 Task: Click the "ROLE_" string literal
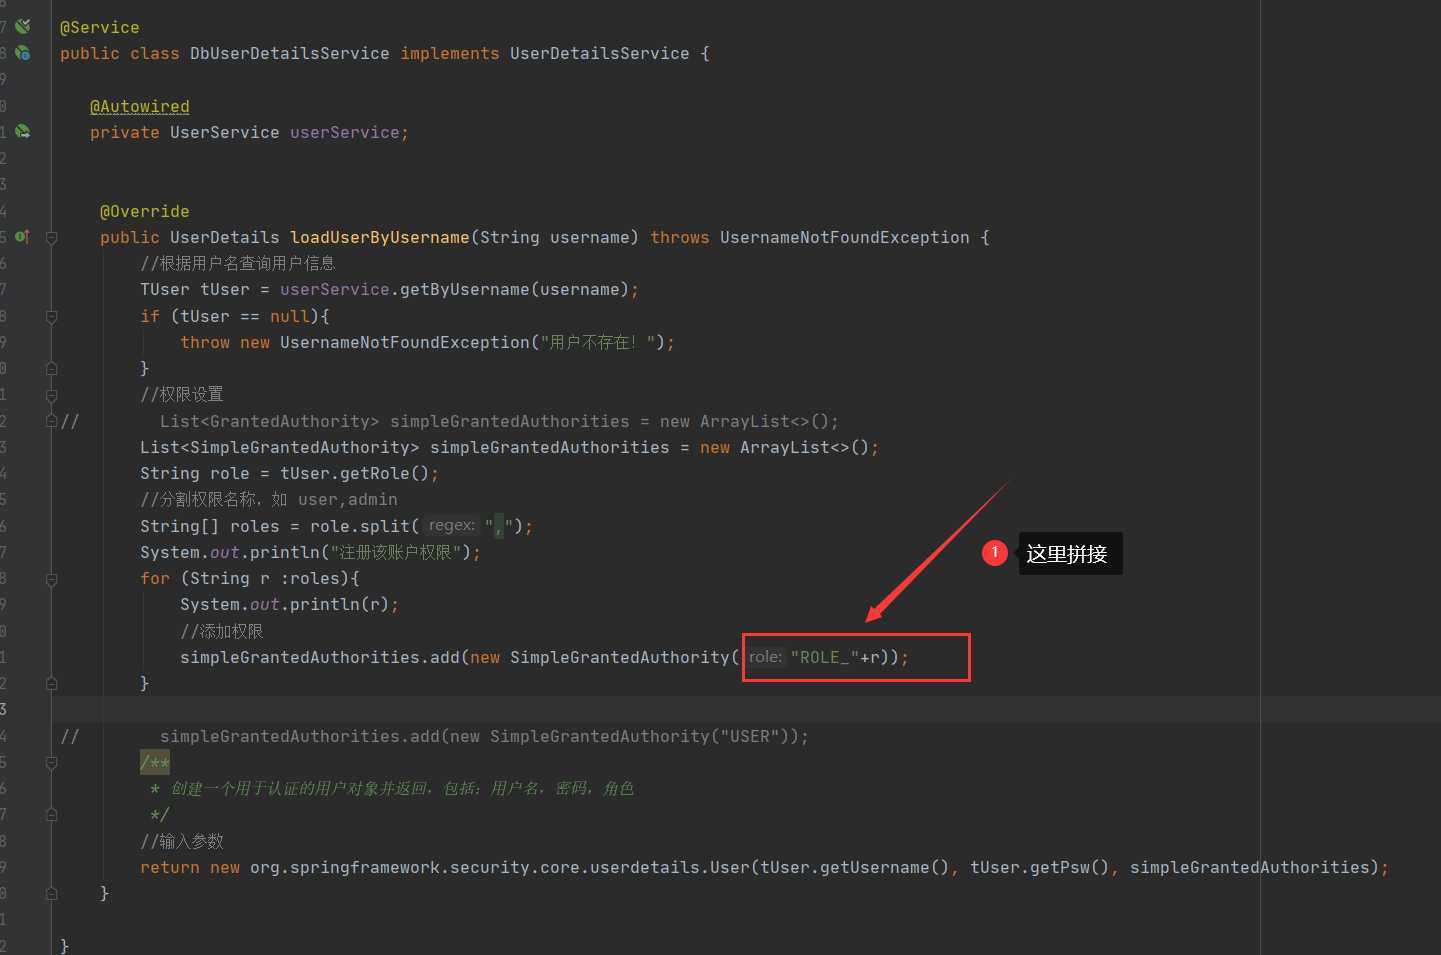(825, 657)
